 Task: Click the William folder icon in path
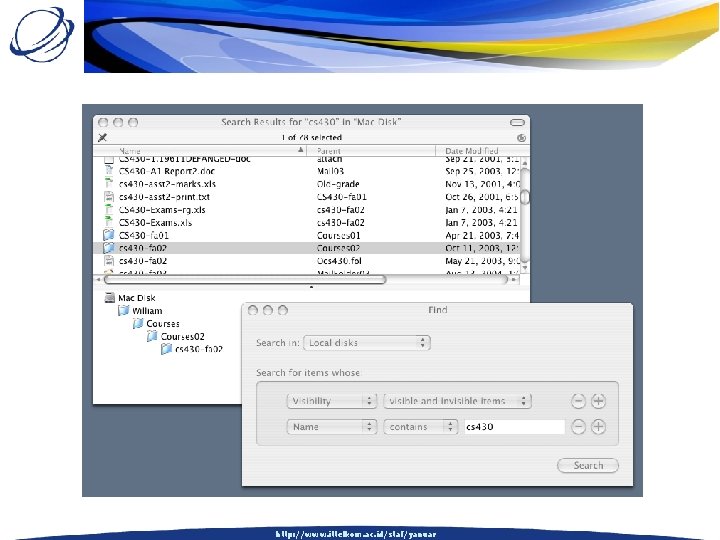pos(124,310)
